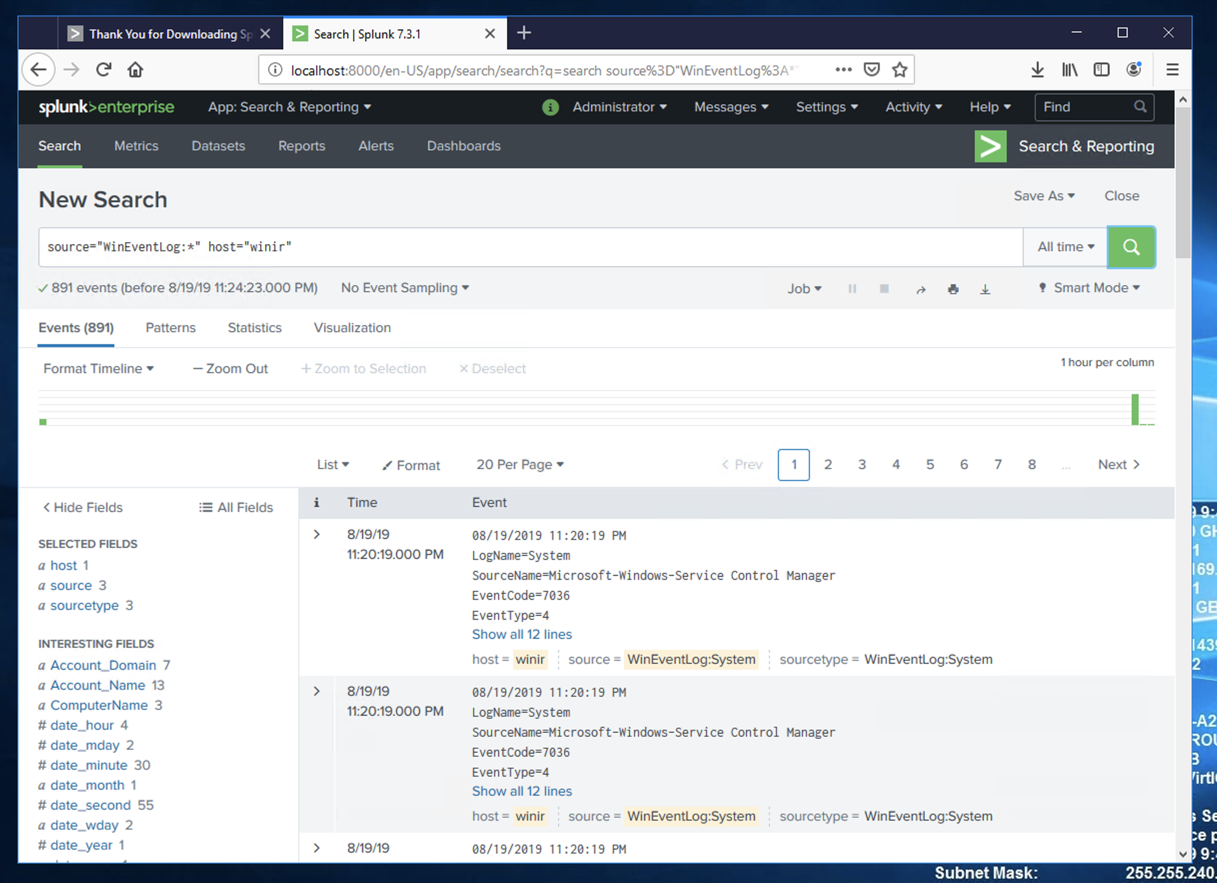This screenshot has width=1217, height=883.
Task: Click Show all 12 lines in first event
Action: [x=522, y=635]
